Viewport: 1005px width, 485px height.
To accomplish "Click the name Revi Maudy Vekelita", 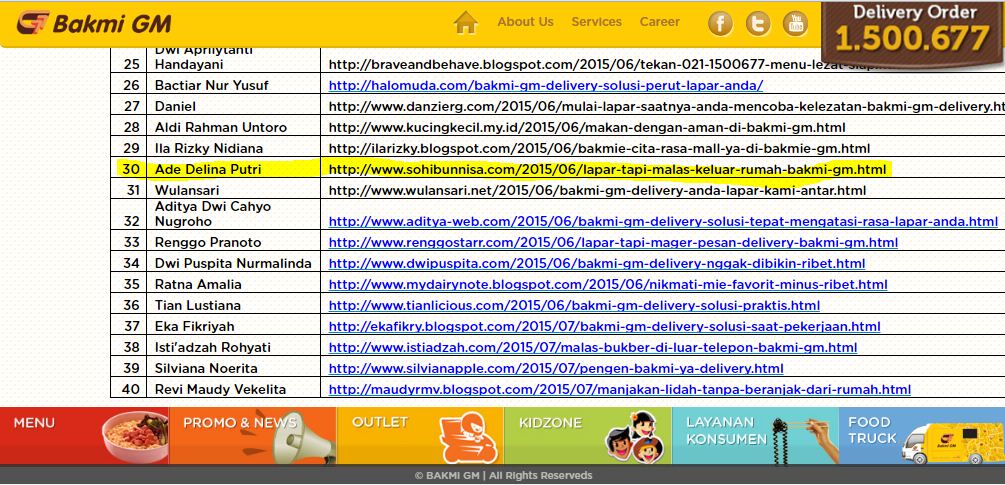I will click(220, 390).
